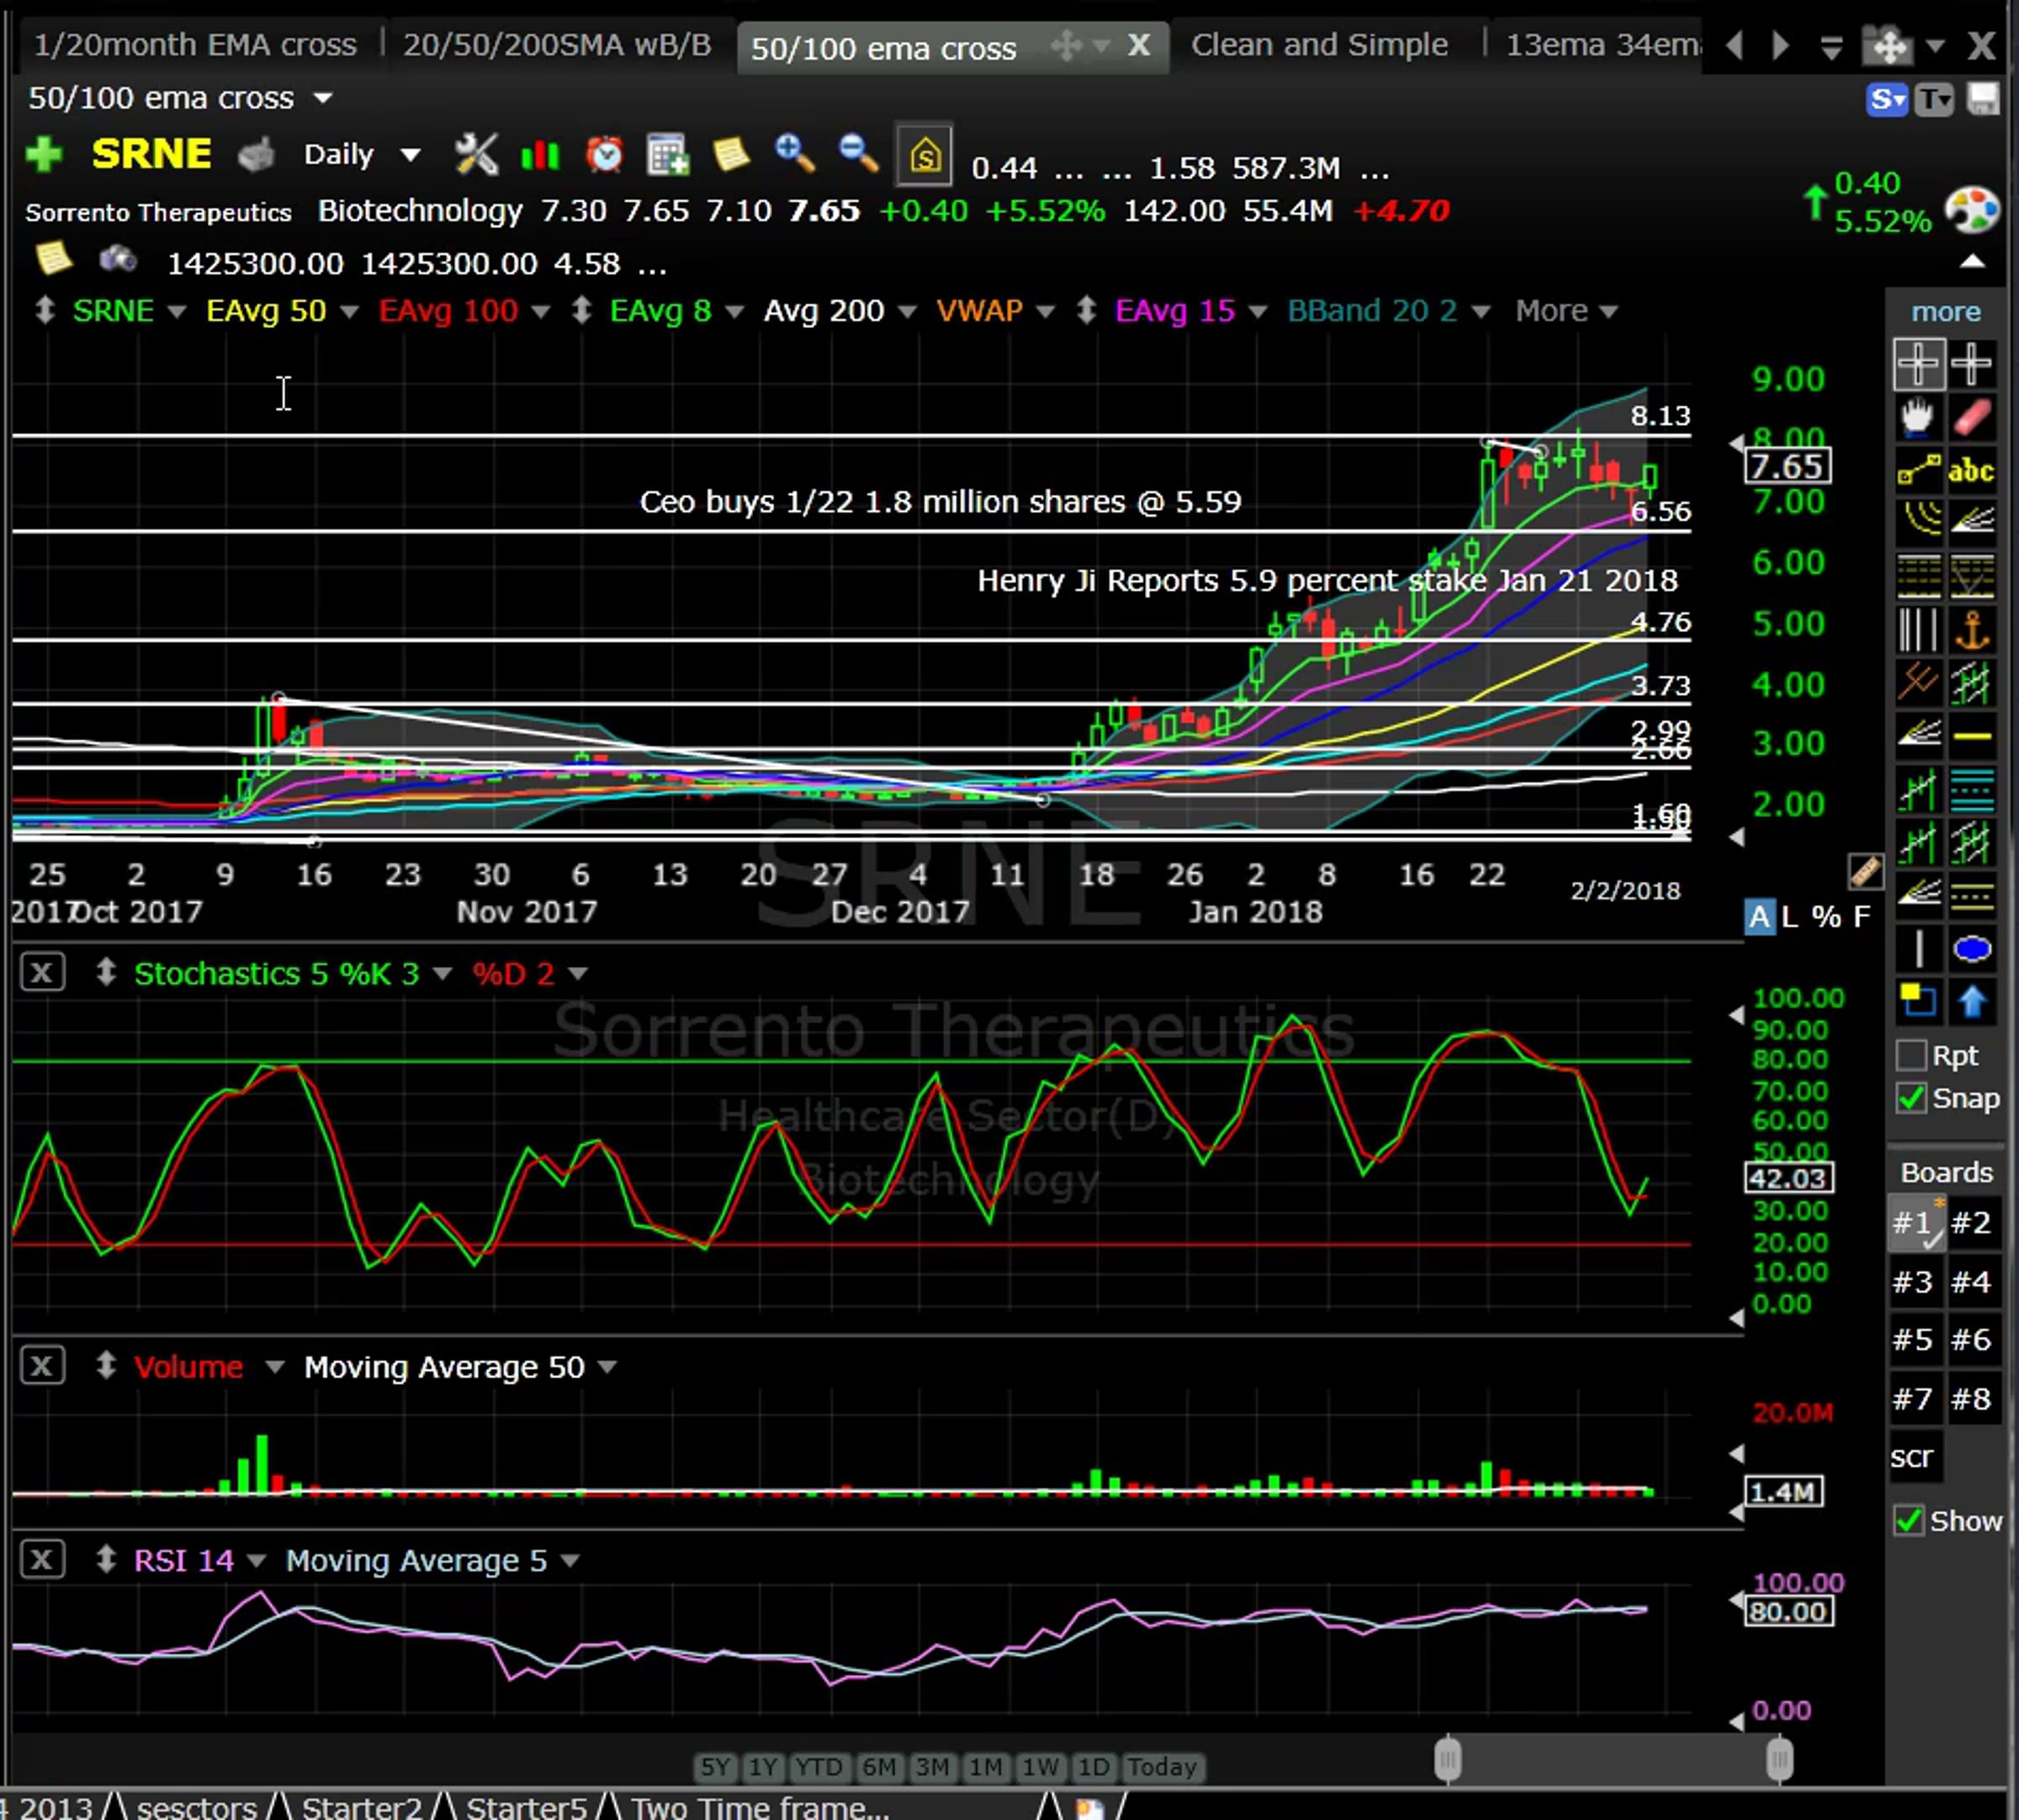Toggle the F scale option
Viewport: 2019px width, 1820px height.
pos(1861,917)
